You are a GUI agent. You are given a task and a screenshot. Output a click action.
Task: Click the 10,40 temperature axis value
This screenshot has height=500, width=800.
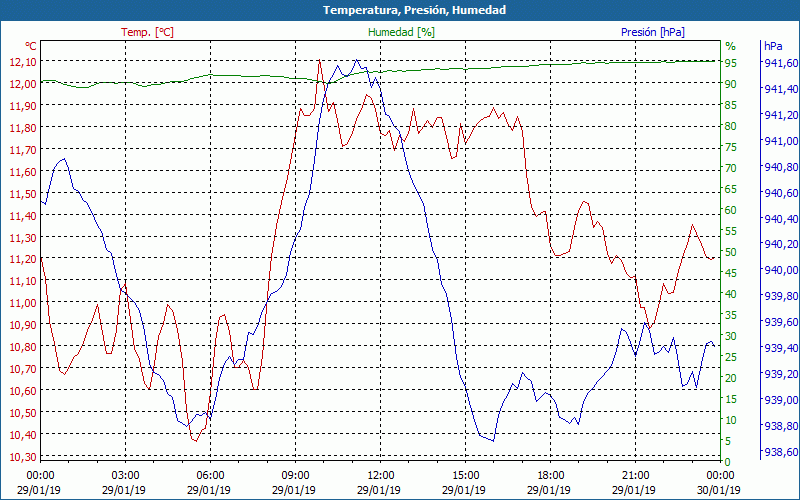23,434
